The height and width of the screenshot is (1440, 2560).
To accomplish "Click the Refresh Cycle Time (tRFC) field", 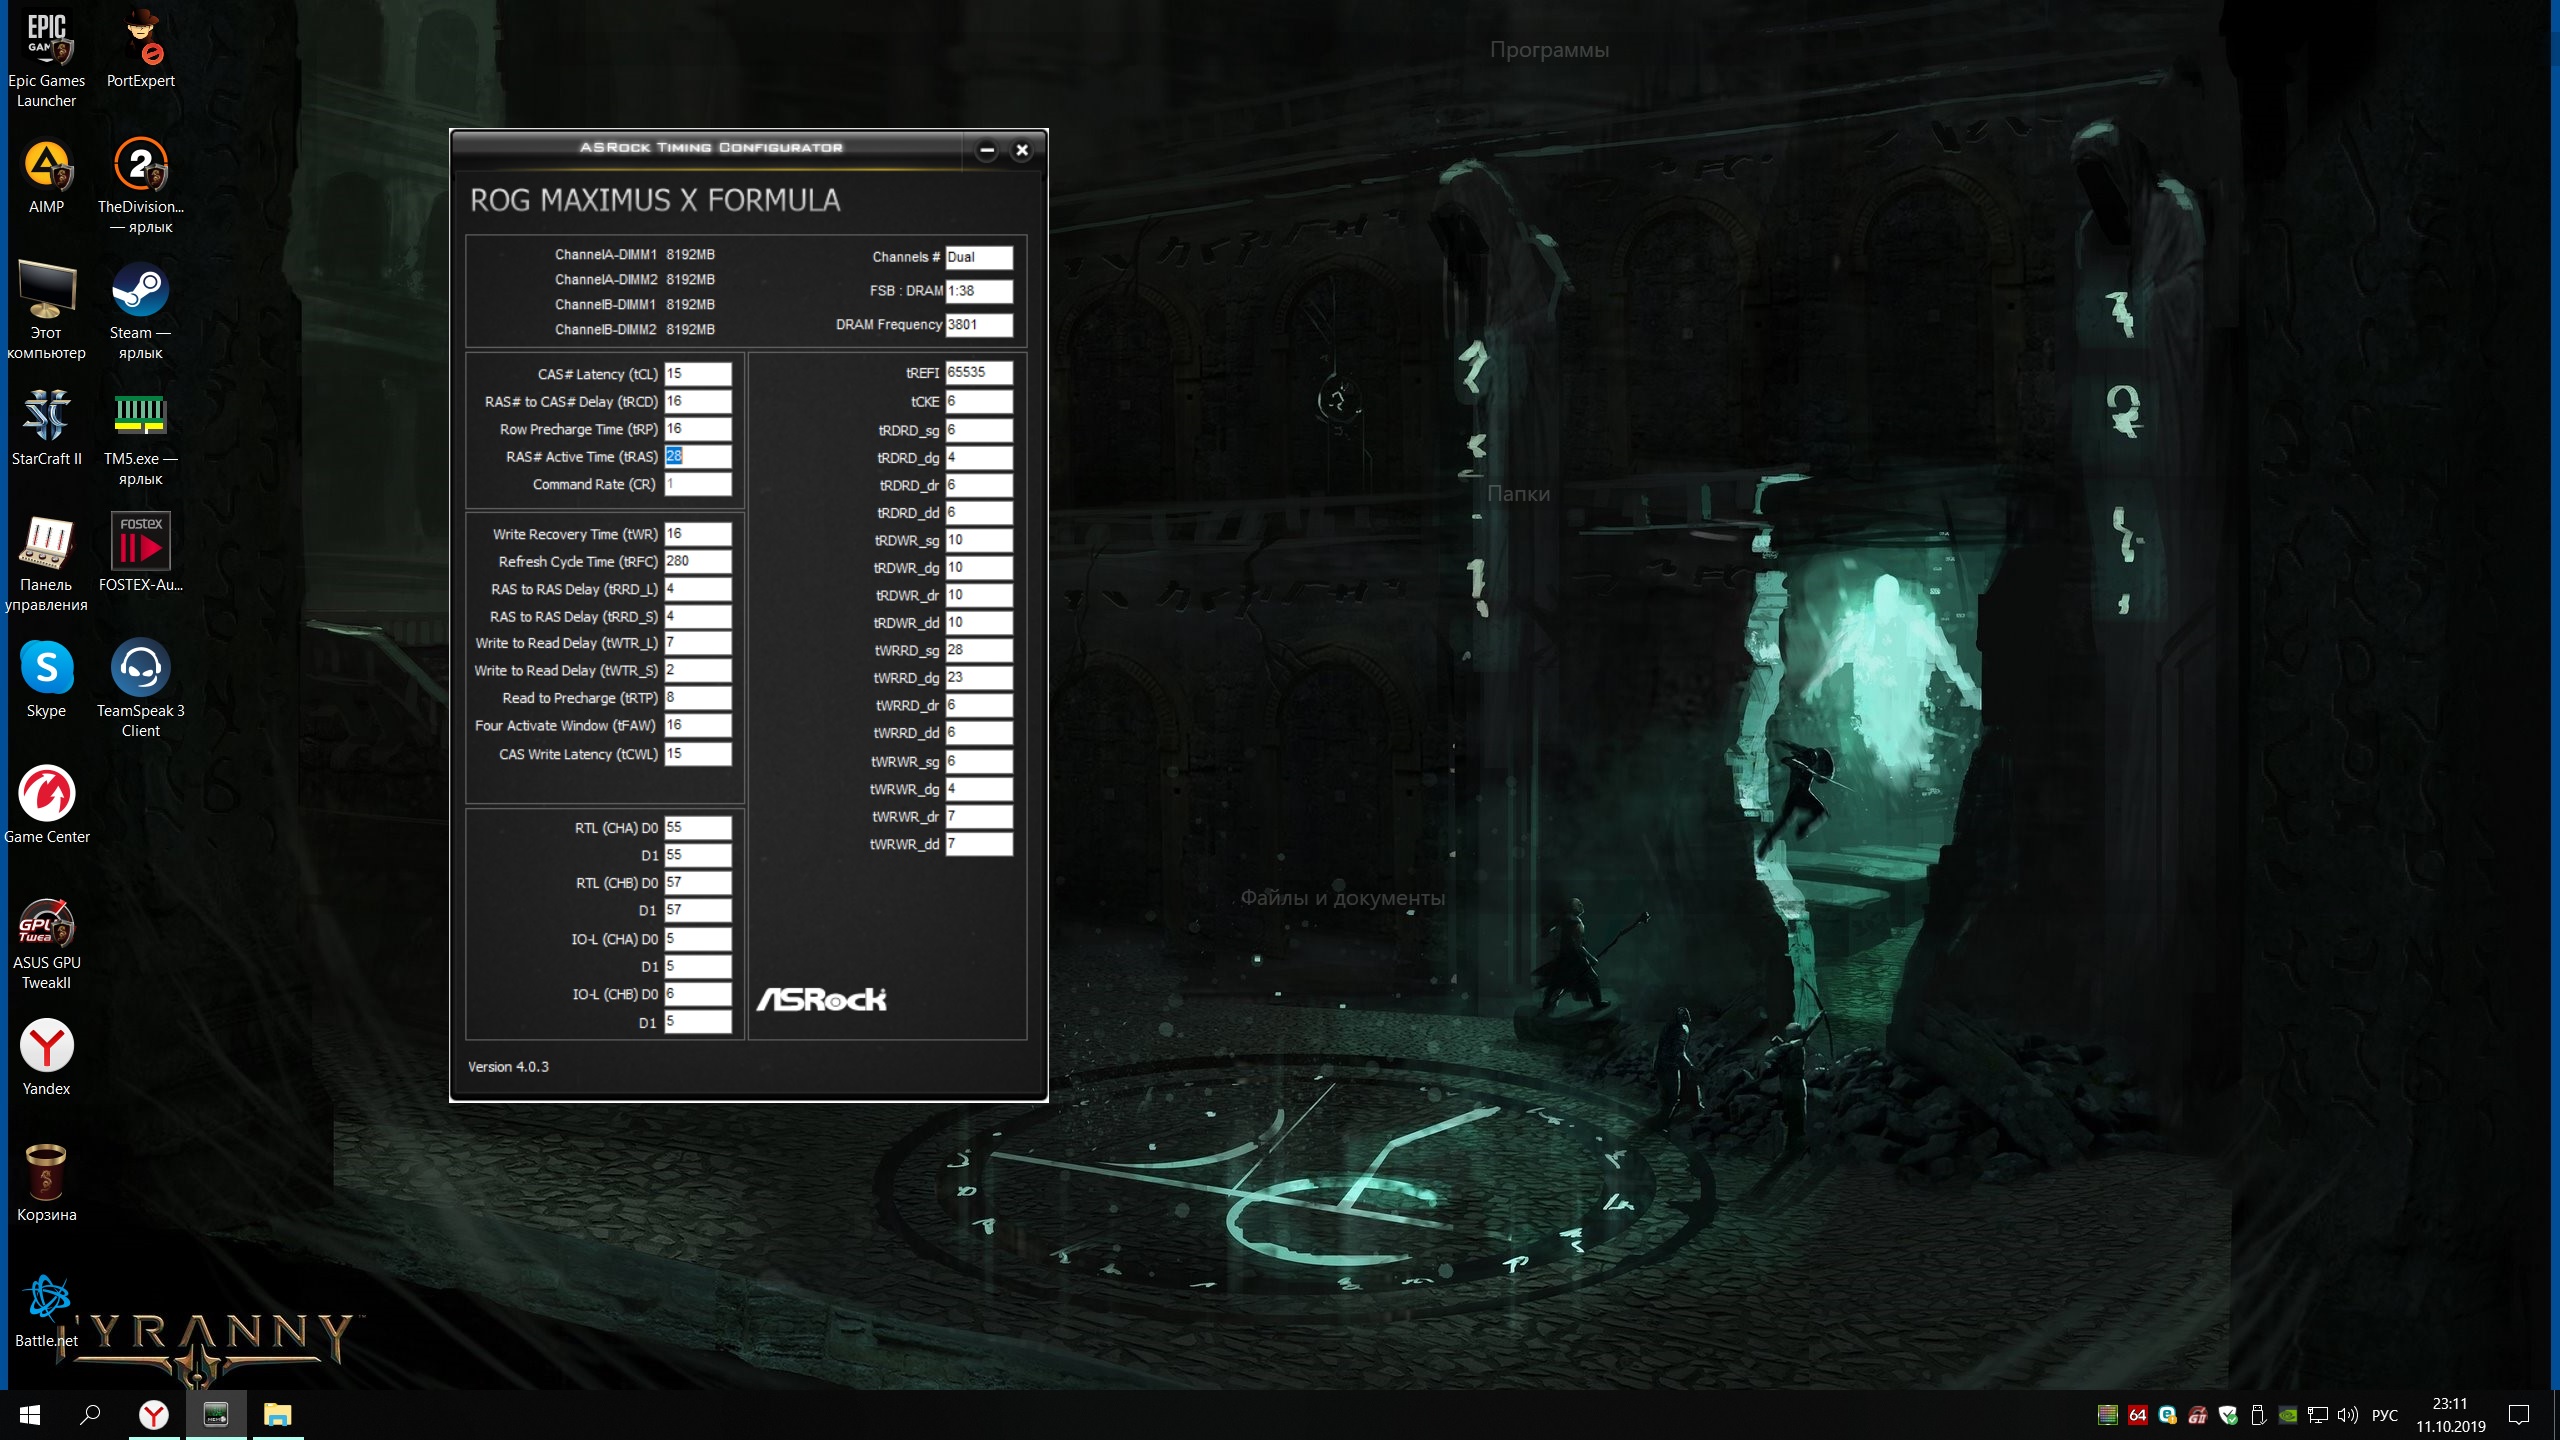I will click(697, 561).
